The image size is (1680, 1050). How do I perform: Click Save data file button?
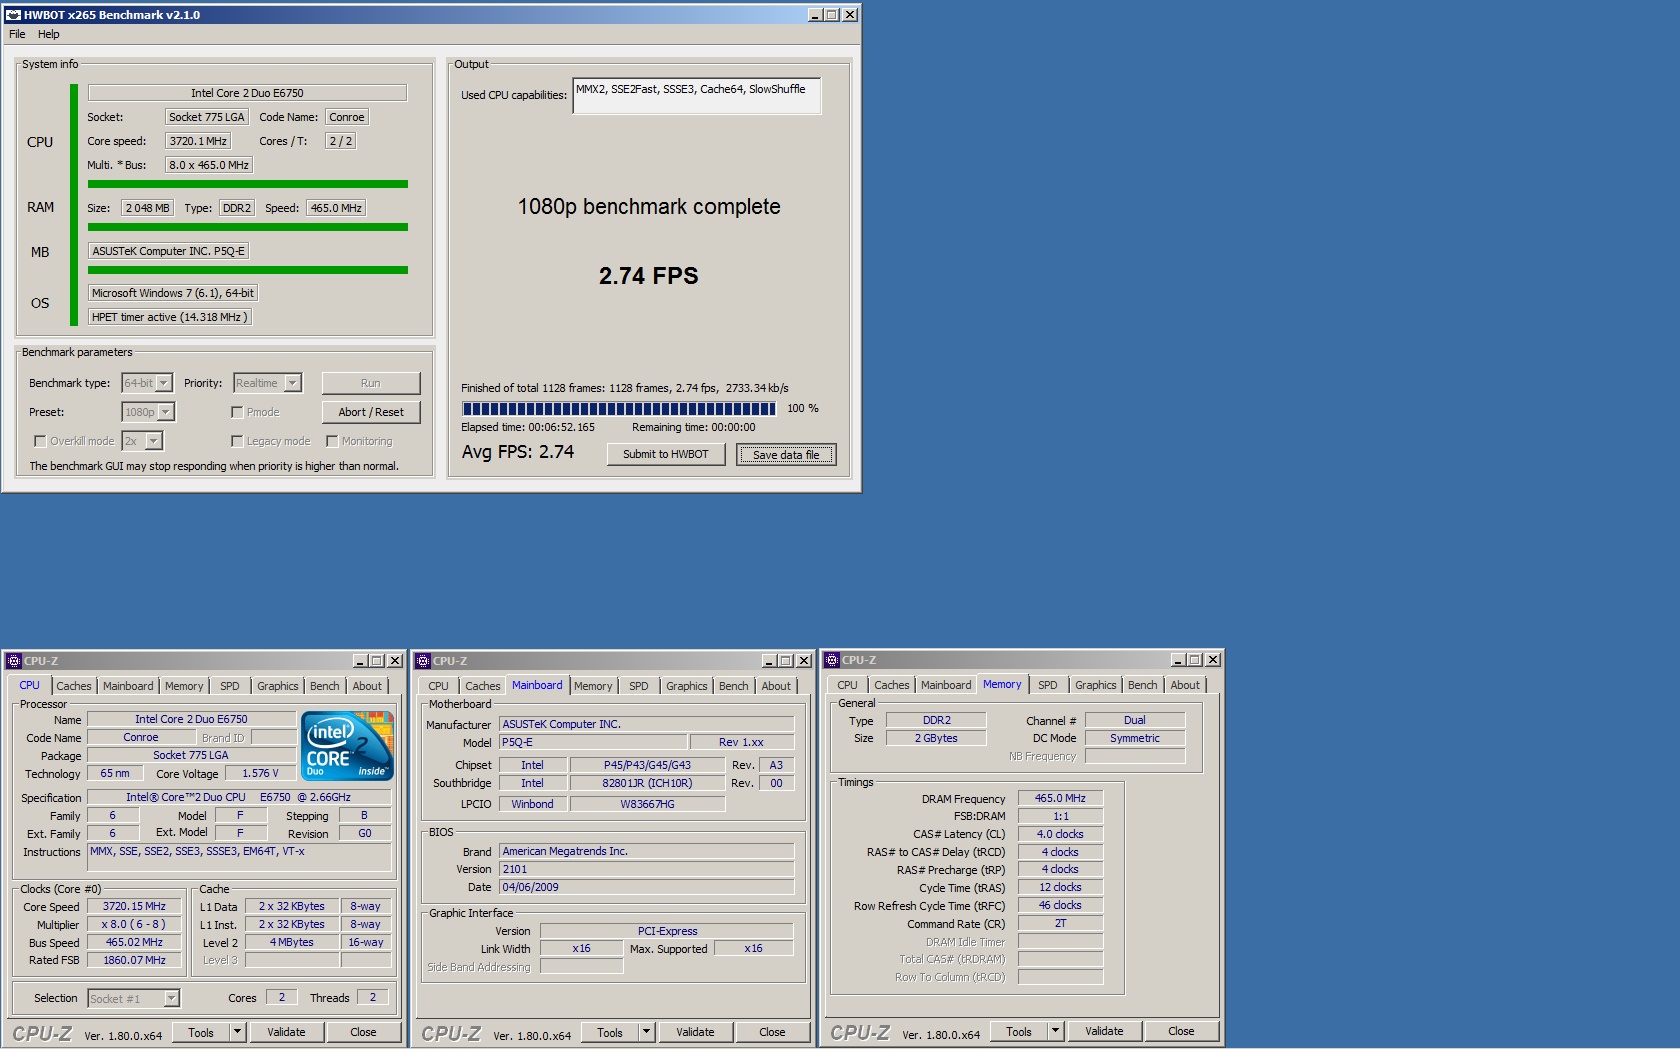click(786, 455)
